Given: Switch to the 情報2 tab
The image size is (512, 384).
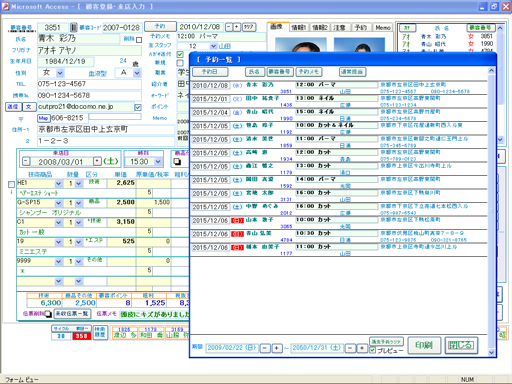Looking at the screenshot, I should (x=320, y=27).
